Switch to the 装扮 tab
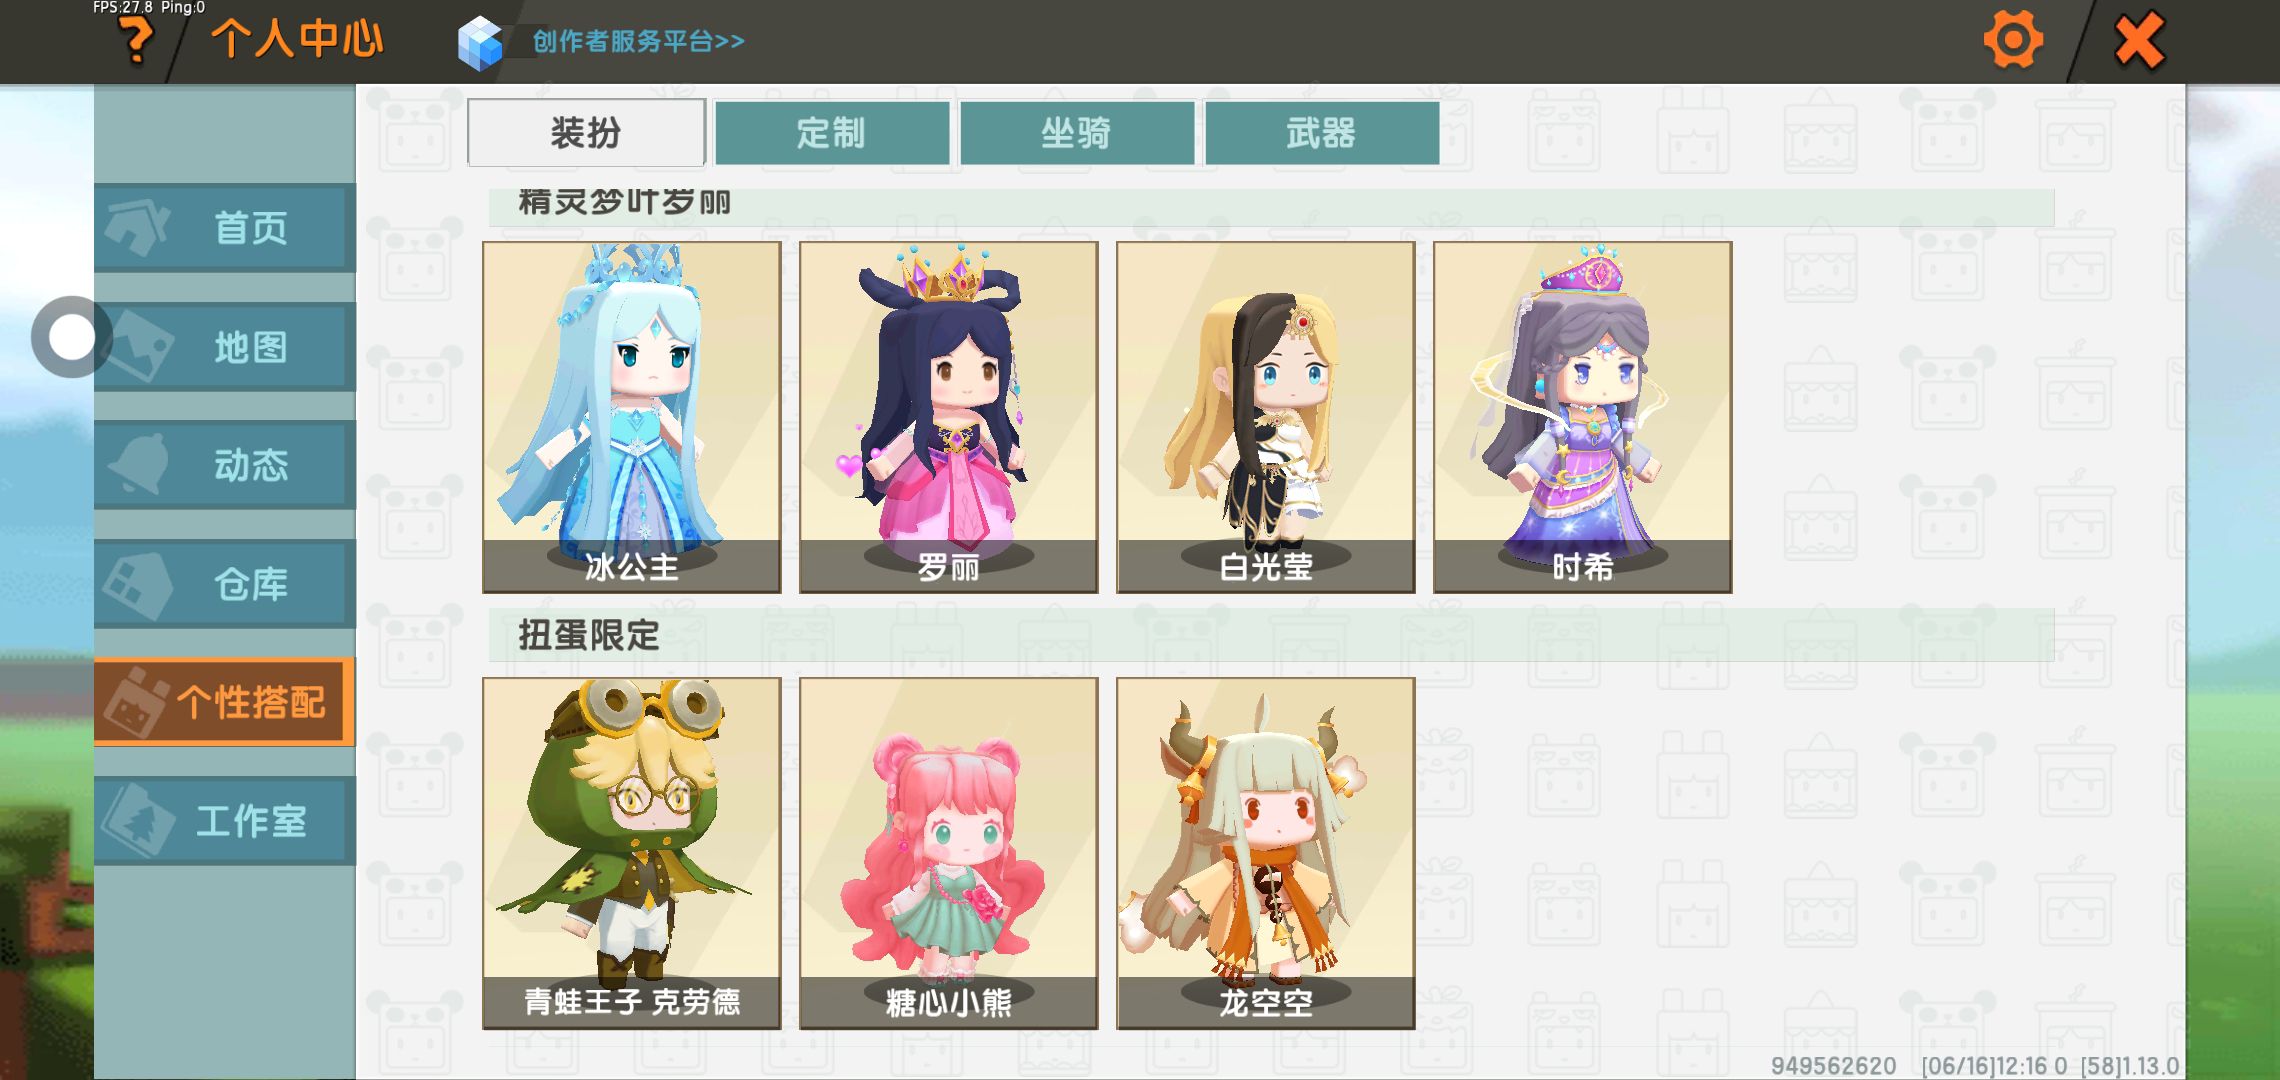 587,132
